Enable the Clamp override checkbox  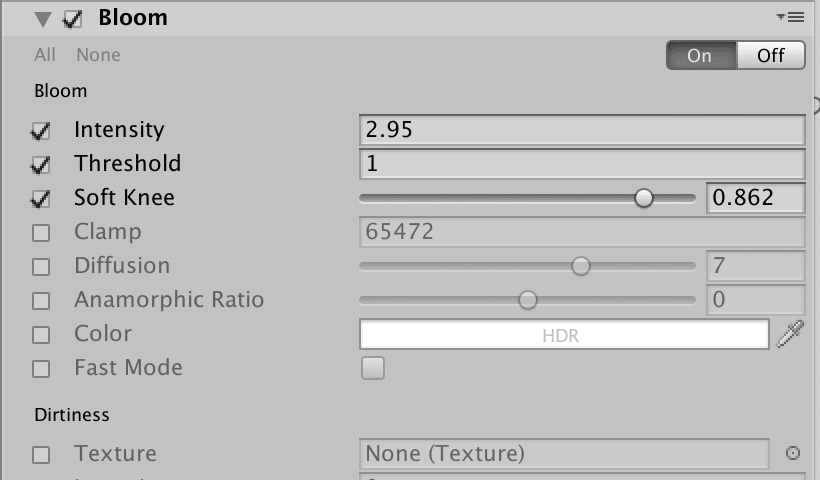(41, 233)
